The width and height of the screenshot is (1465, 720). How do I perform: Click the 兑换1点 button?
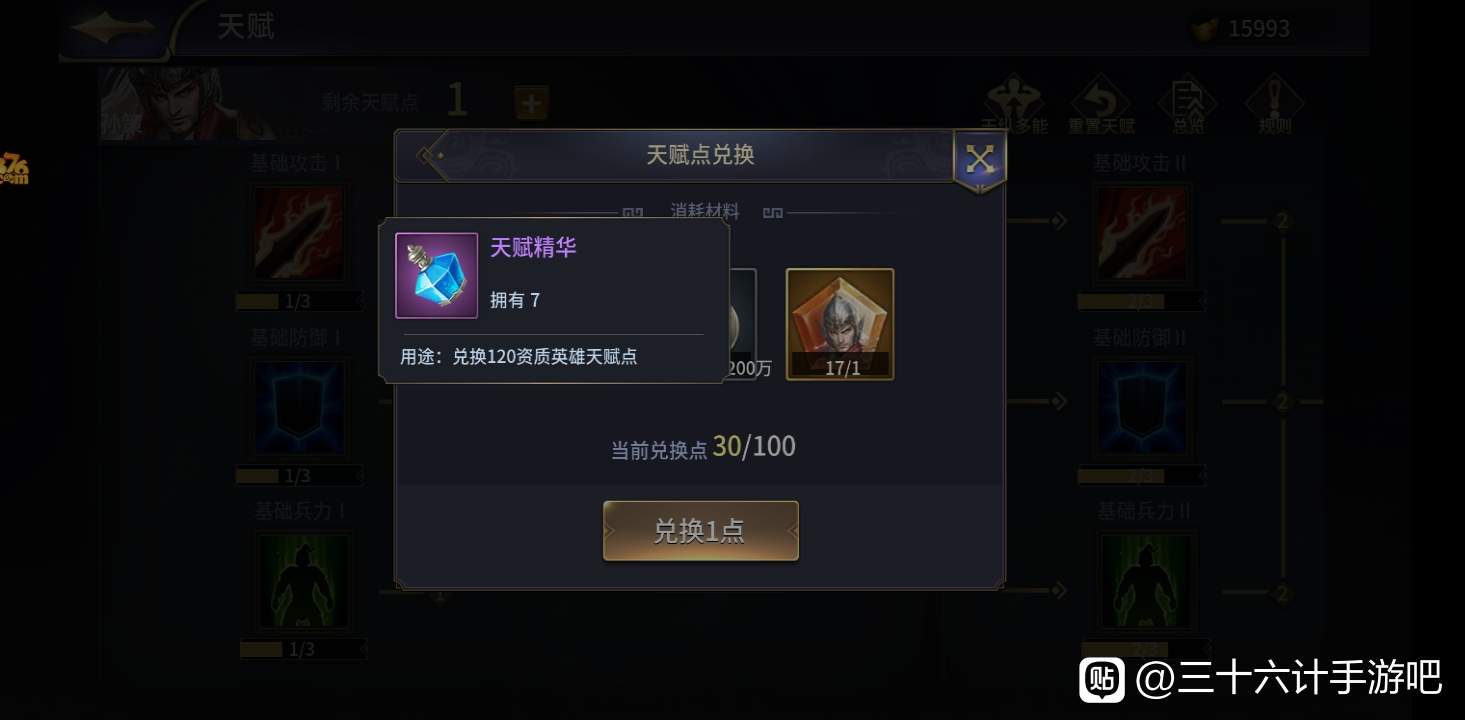tap(700, 531)
